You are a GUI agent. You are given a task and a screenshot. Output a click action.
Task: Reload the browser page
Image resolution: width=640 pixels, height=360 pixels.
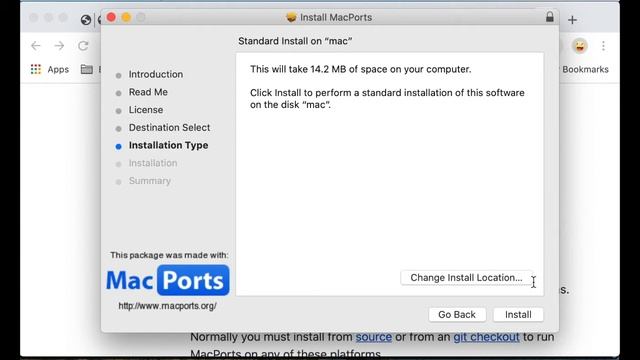[x=83, y=46]
